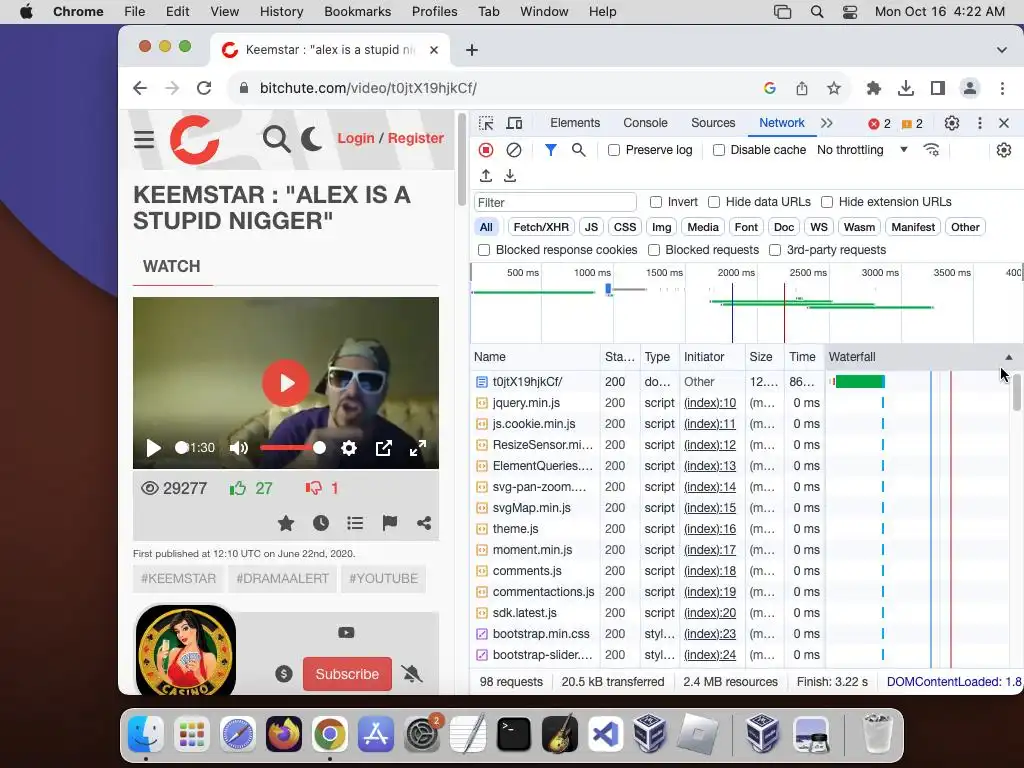Filter requests by Img type
Image resolution: width=1024 pixels, height=768 pixels.
[662, 227]
